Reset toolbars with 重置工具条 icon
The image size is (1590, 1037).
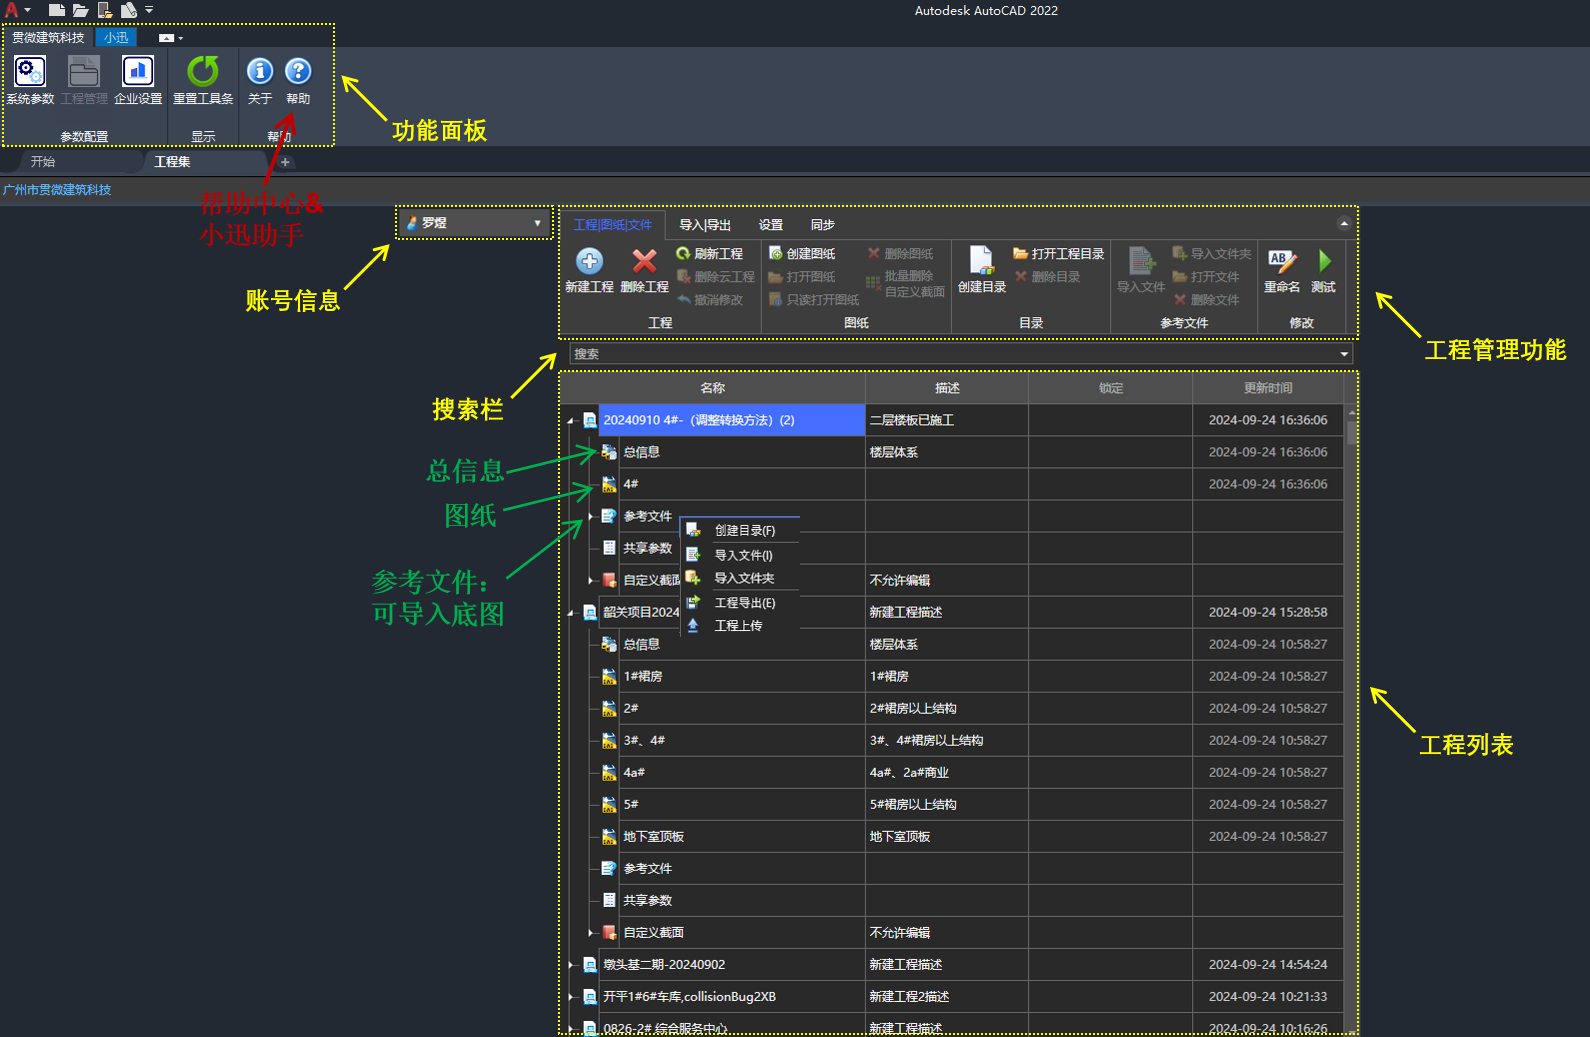203,72
